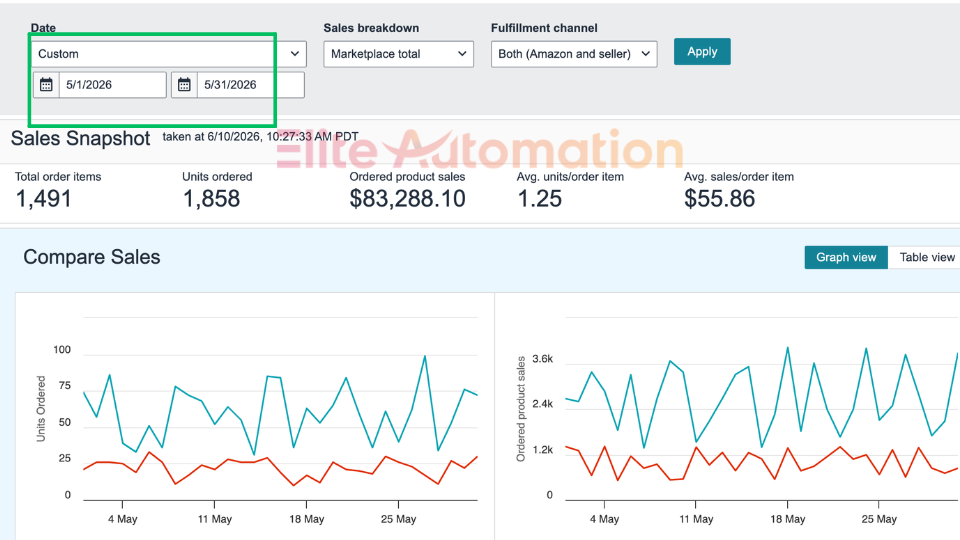This screenshot has height=540, width=960.
Task: Click 11 May on Ordered product sales chart
Action: pos(696,519)
